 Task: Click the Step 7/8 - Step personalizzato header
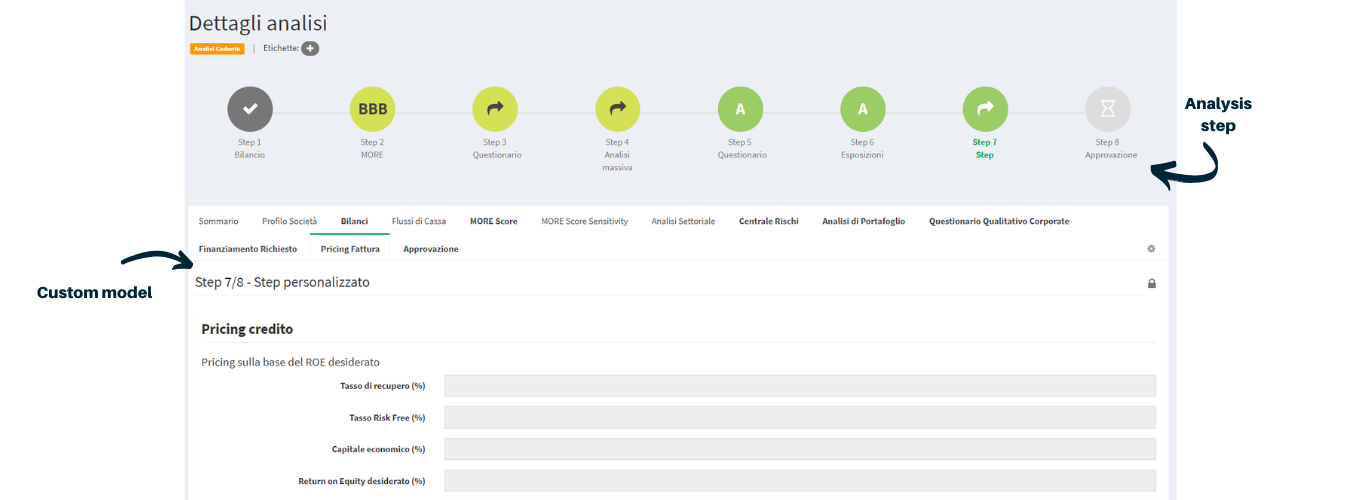283,283
